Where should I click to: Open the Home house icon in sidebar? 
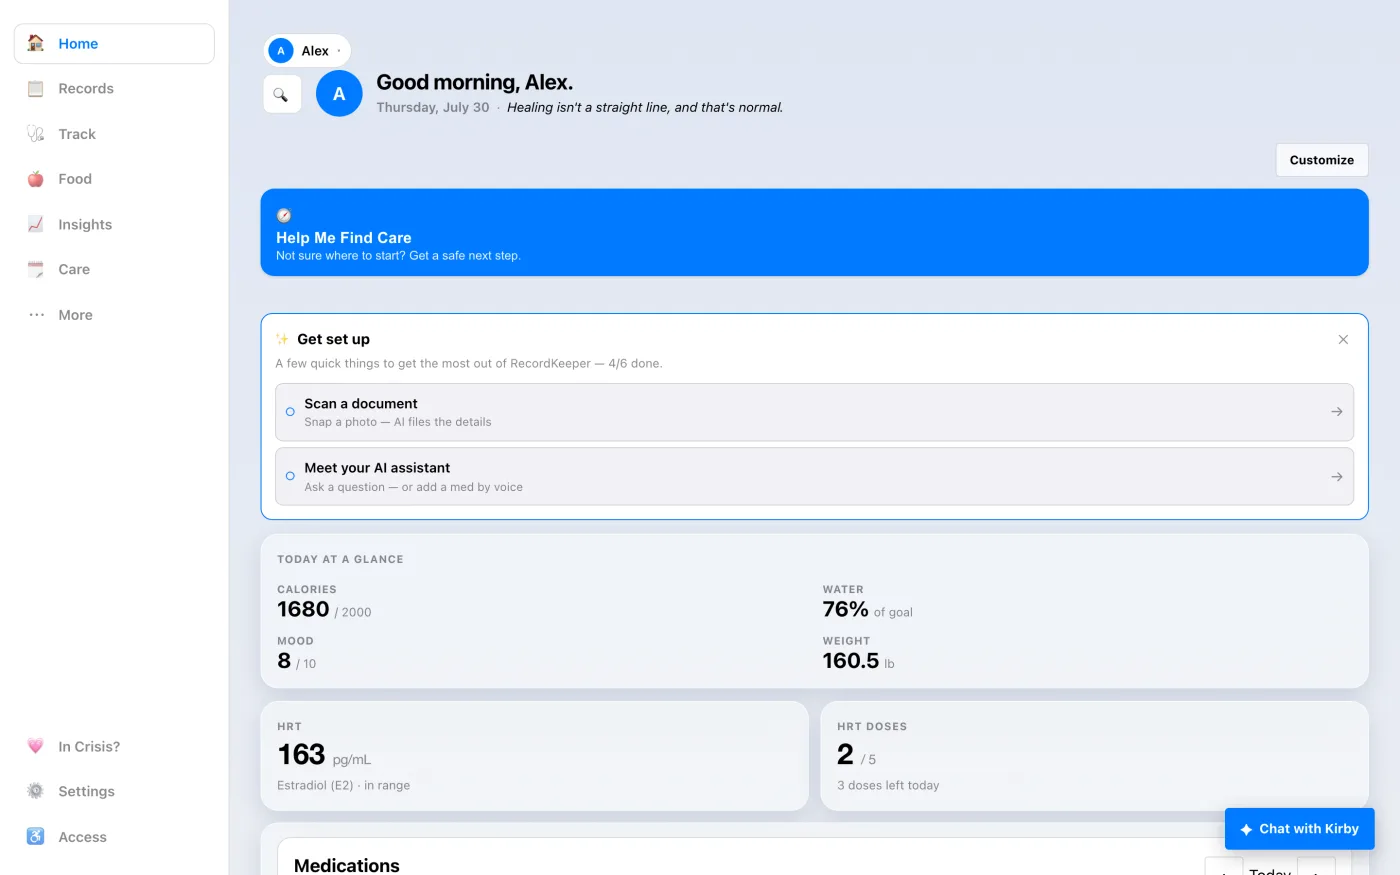click(x=36, y=43)
